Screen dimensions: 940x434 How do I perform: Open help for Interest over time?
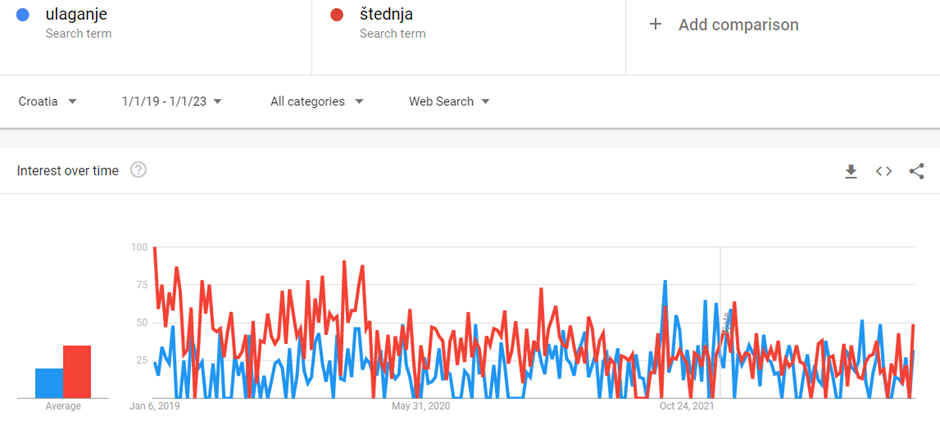[x=138, y=170]
